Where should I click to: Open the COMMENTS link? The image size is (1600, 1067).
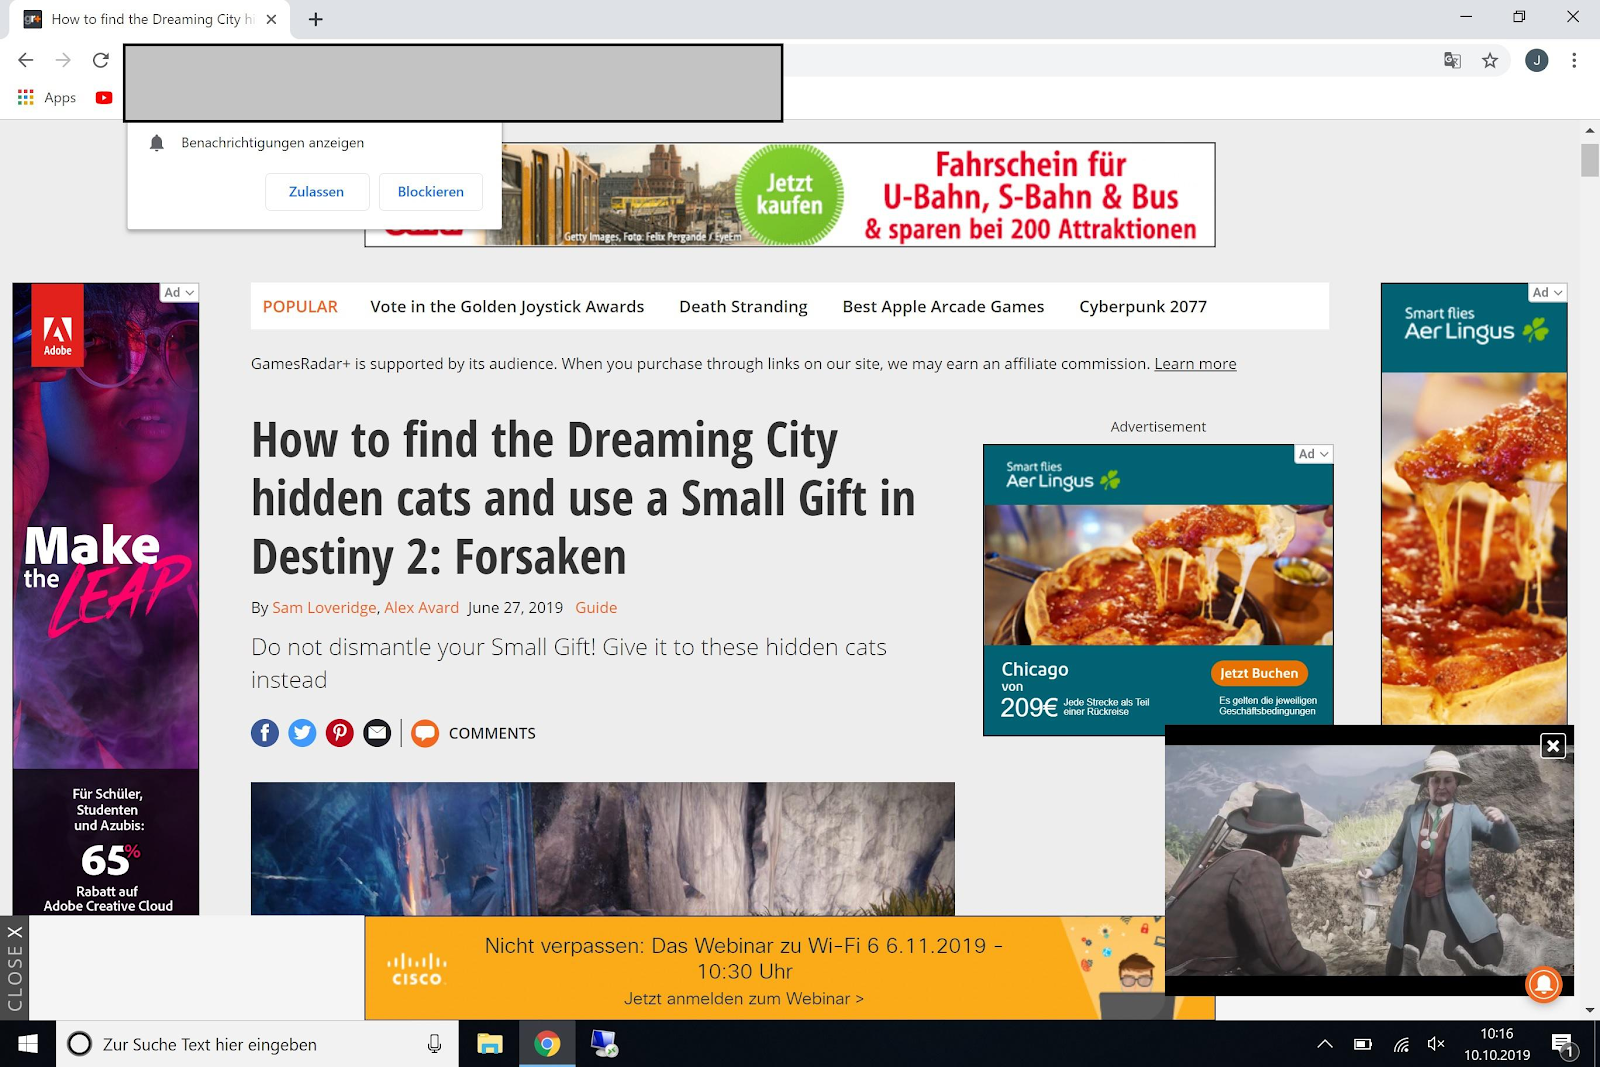point(492,733)
